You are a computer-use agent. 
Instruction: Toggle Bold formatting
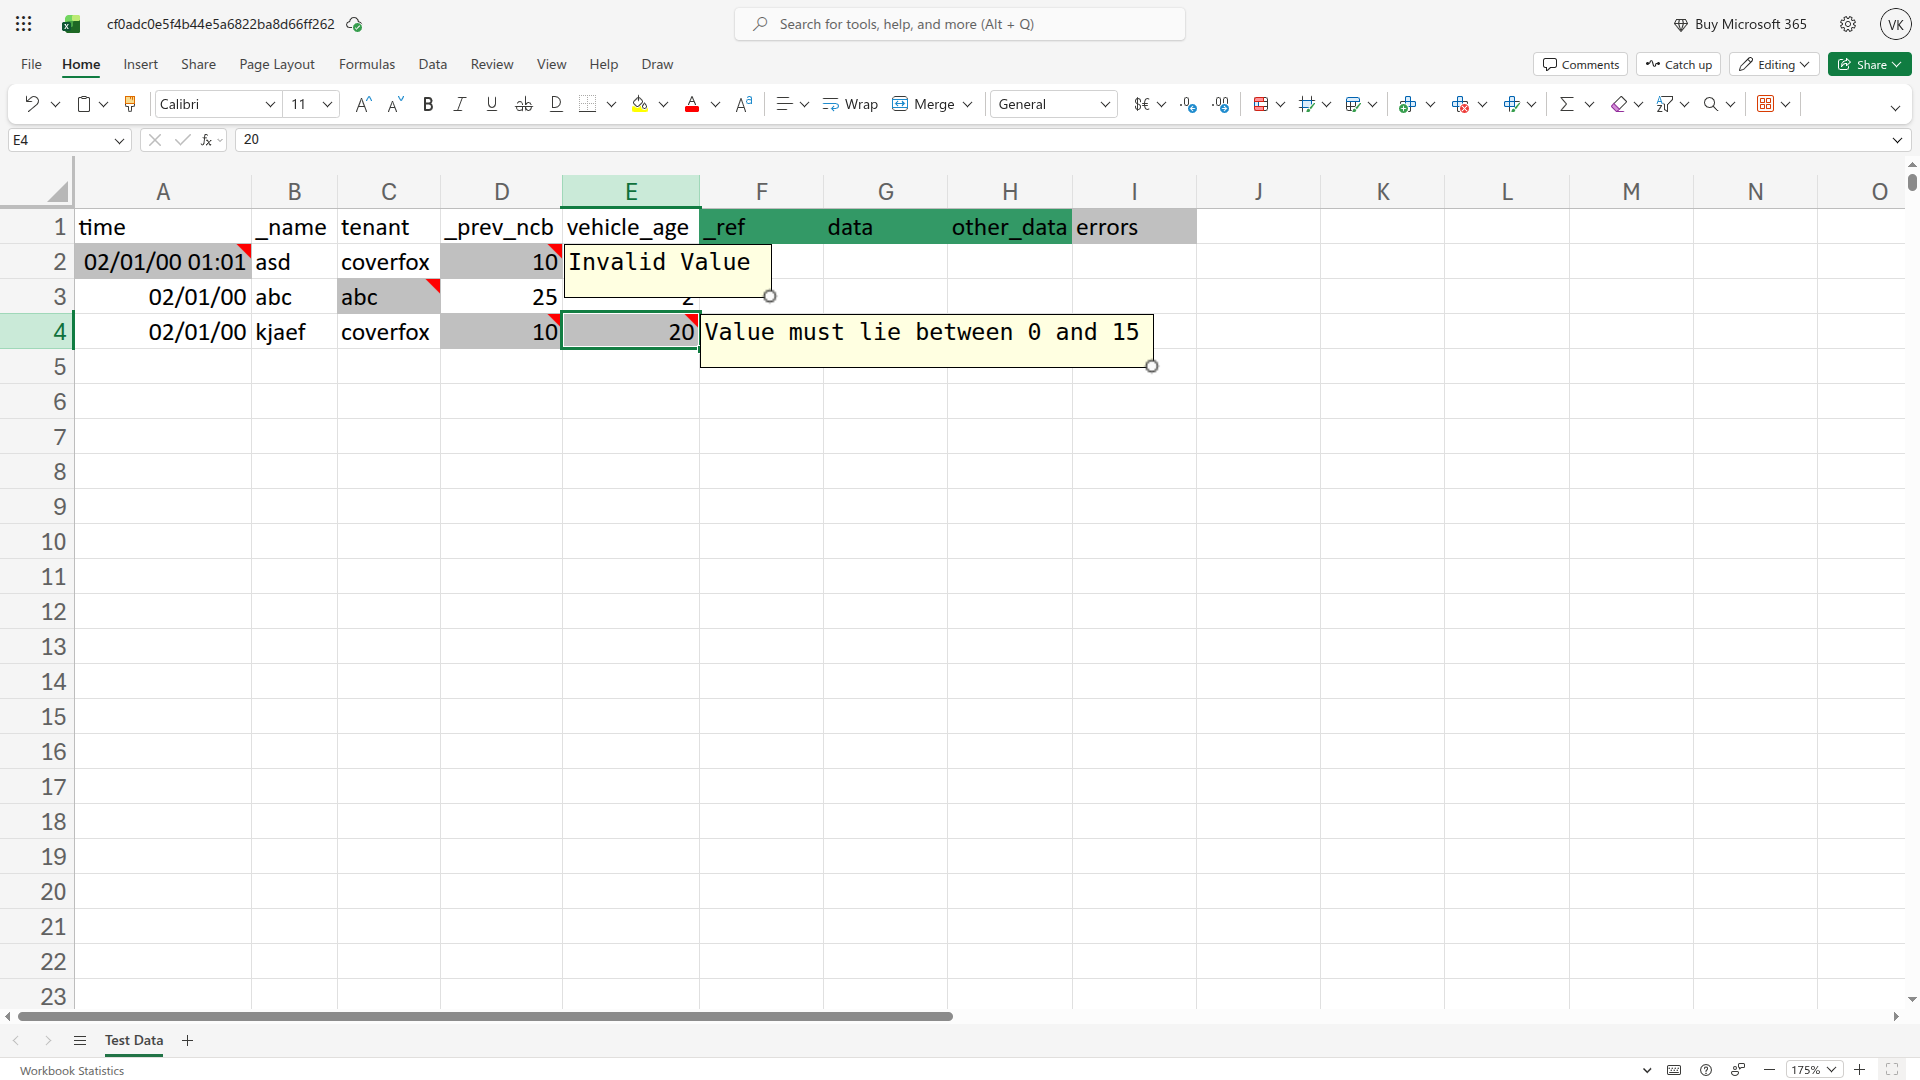(428, 104)
